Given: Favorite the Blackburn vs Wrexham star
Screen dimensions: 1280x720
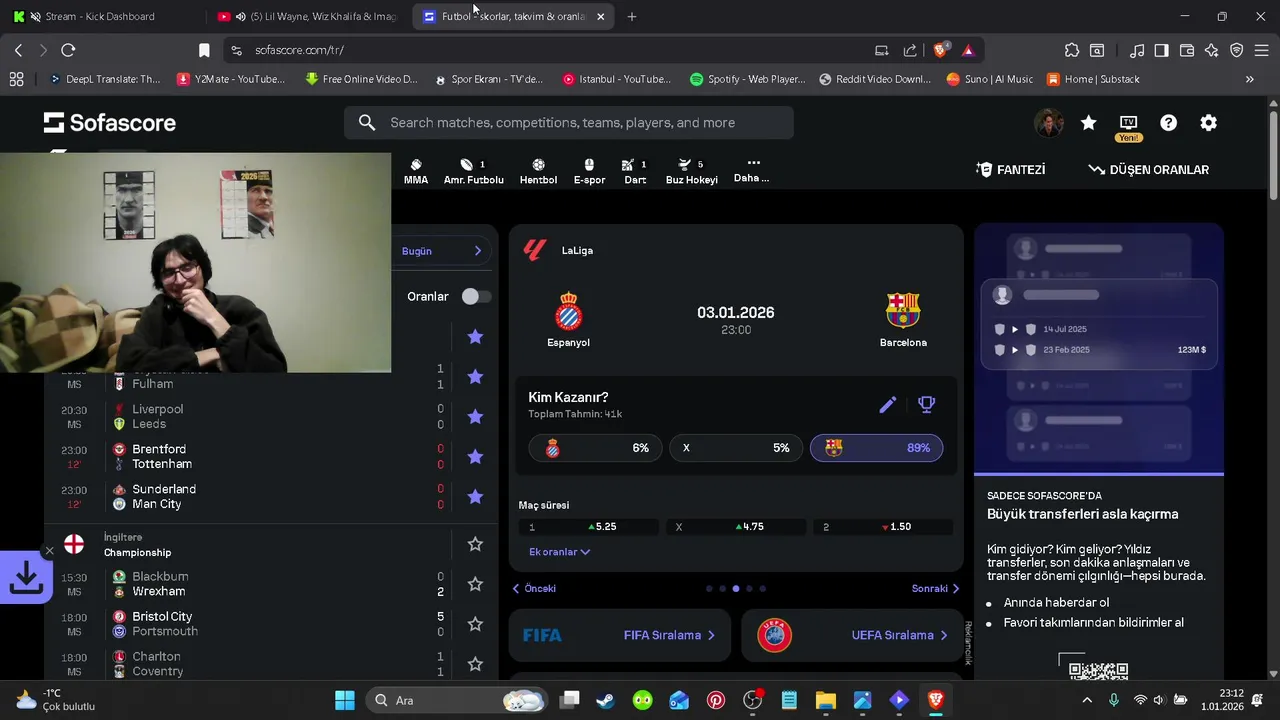Looking at the screenshot, I should (475, 584).
